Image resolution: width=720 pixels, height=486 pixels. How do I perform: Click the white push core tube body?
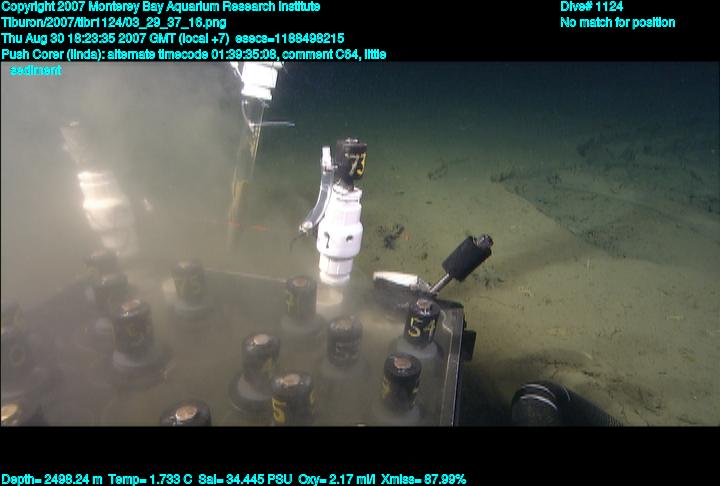pyautogui.click(x=339, y=234)
